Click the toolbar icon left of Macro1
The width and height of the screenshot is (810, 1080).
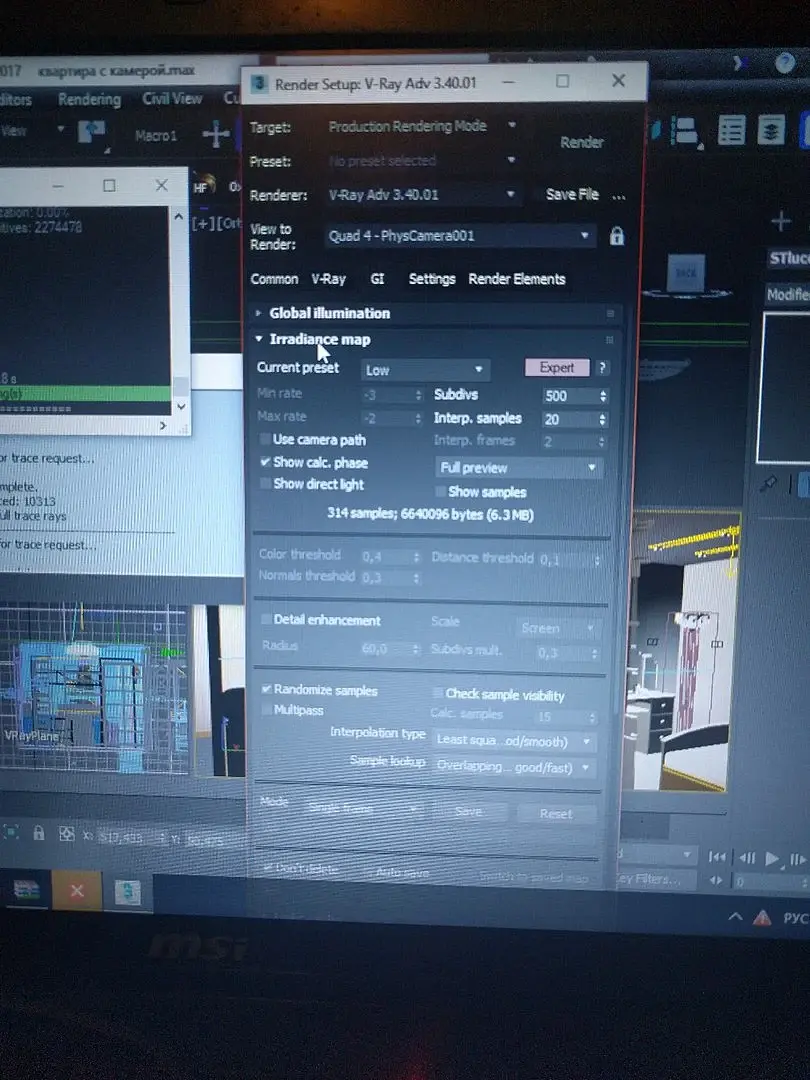(92, 132)
